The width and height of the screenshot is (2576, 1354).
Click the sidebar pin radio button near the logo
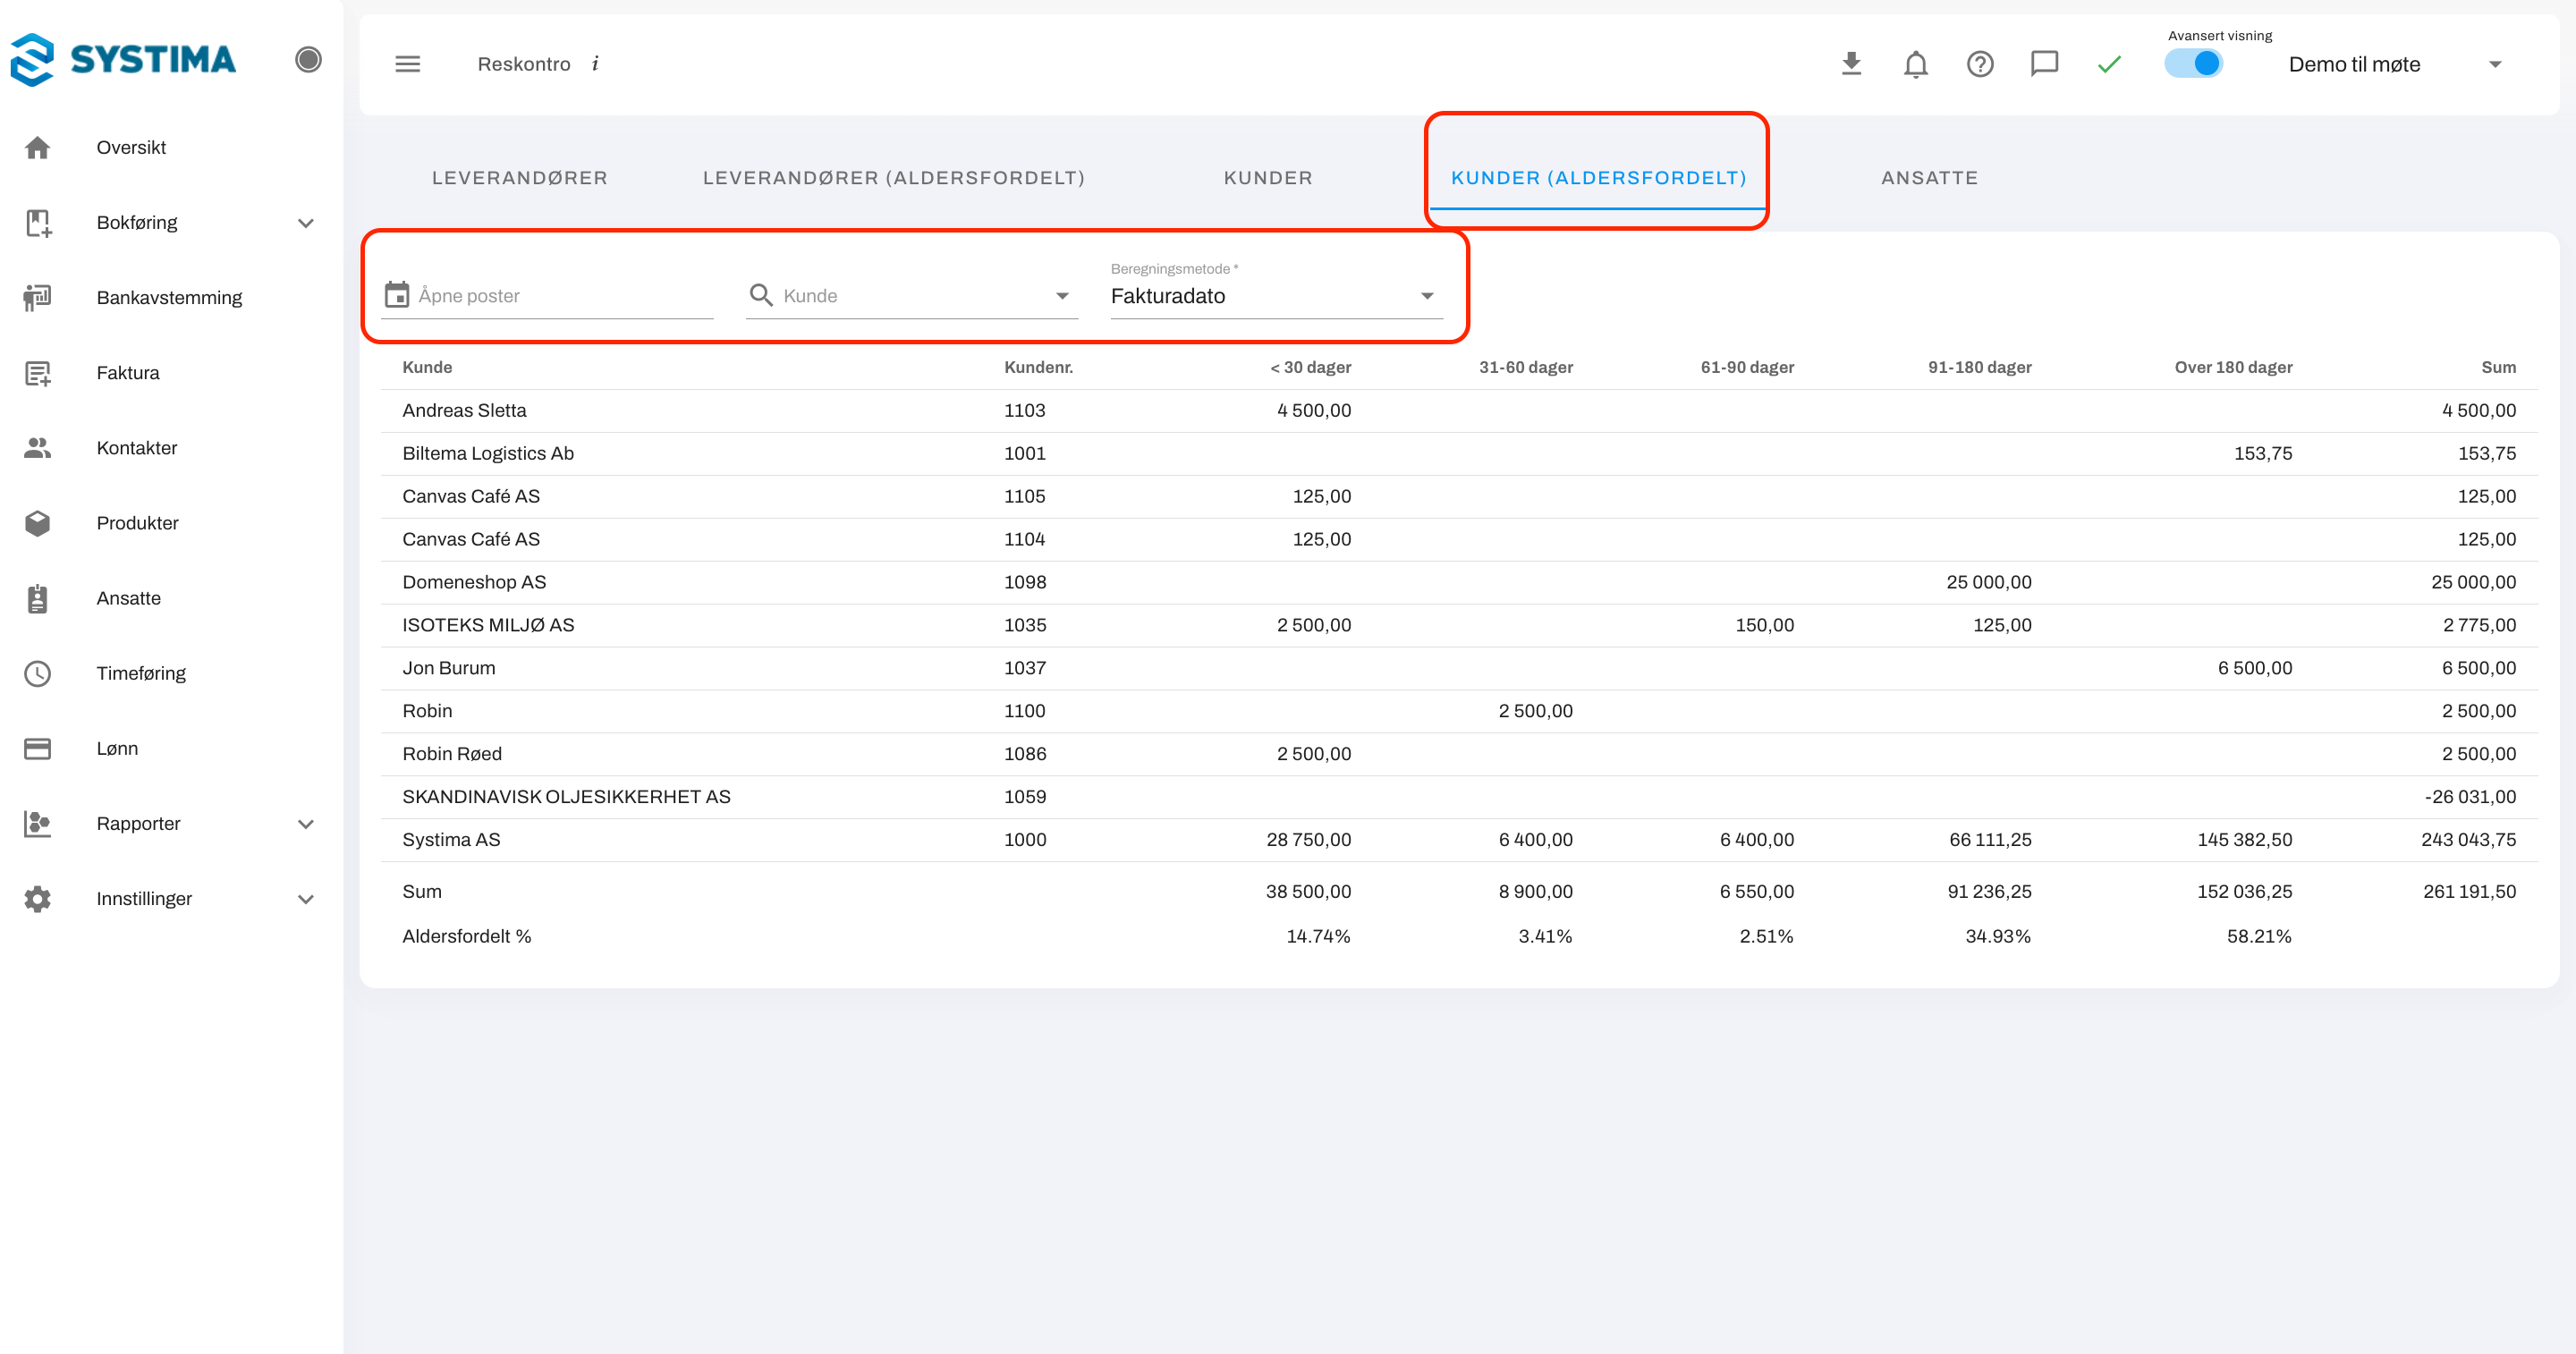pos(308,60)
